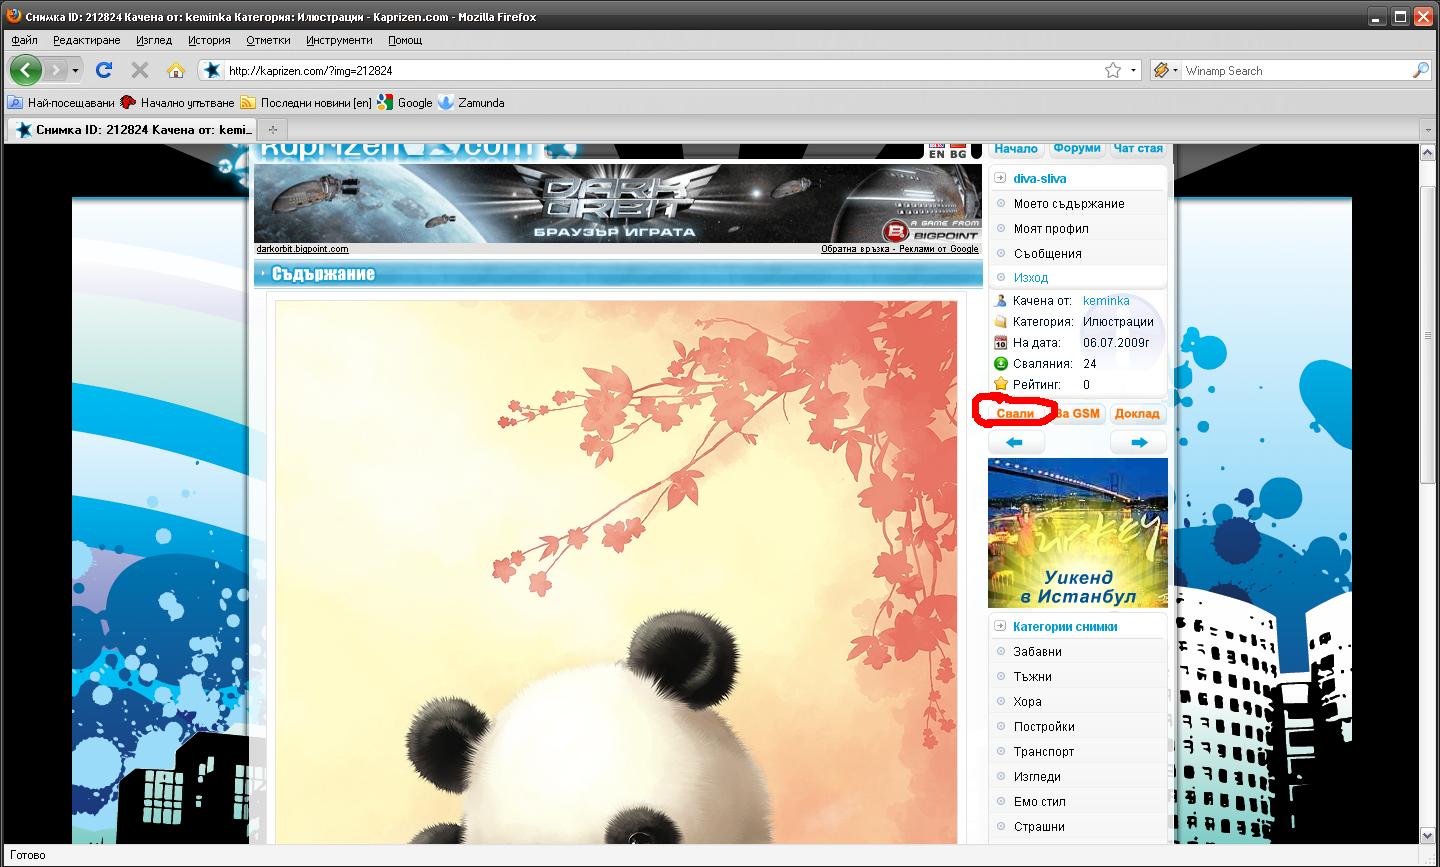The height and width of the screenshot is (867, 1440).
Task: Click the Dark Orbit banner ad
Action: point(618,204)
